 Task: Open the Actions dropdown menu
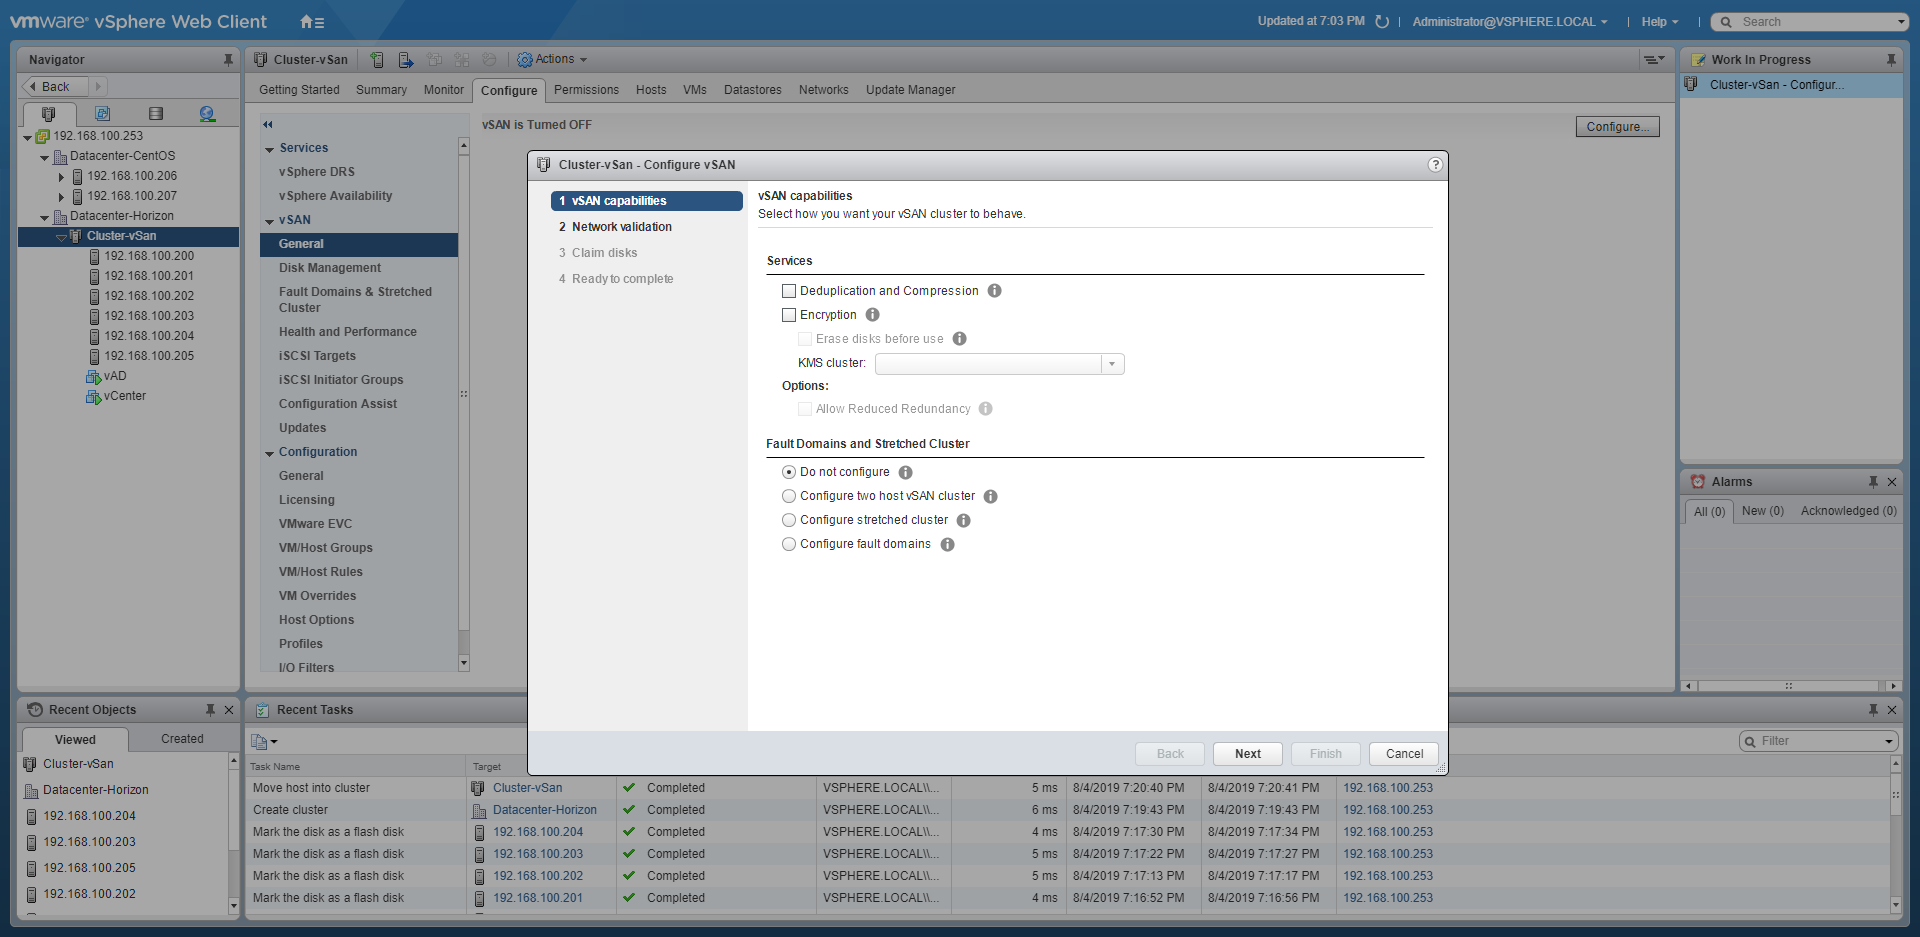[553, 60]
